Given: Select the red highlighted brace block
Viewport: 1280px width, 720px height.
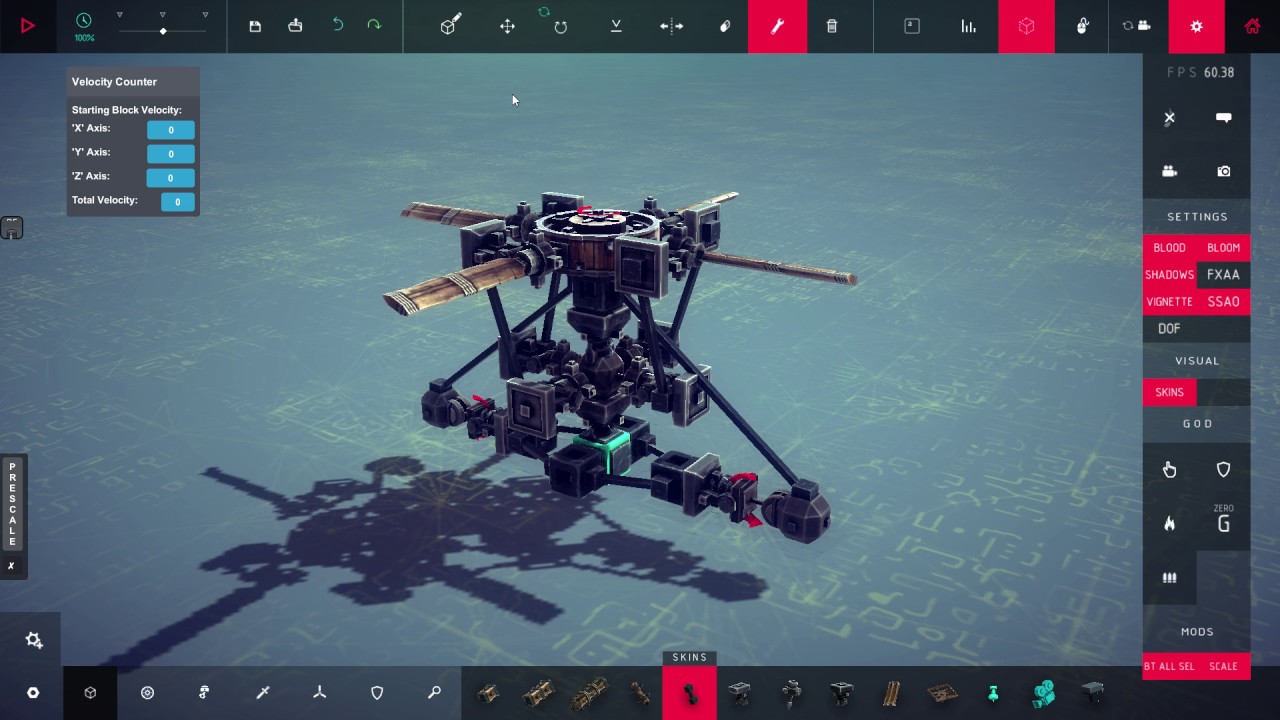Looking at the screenshot, I should [690, 693].
